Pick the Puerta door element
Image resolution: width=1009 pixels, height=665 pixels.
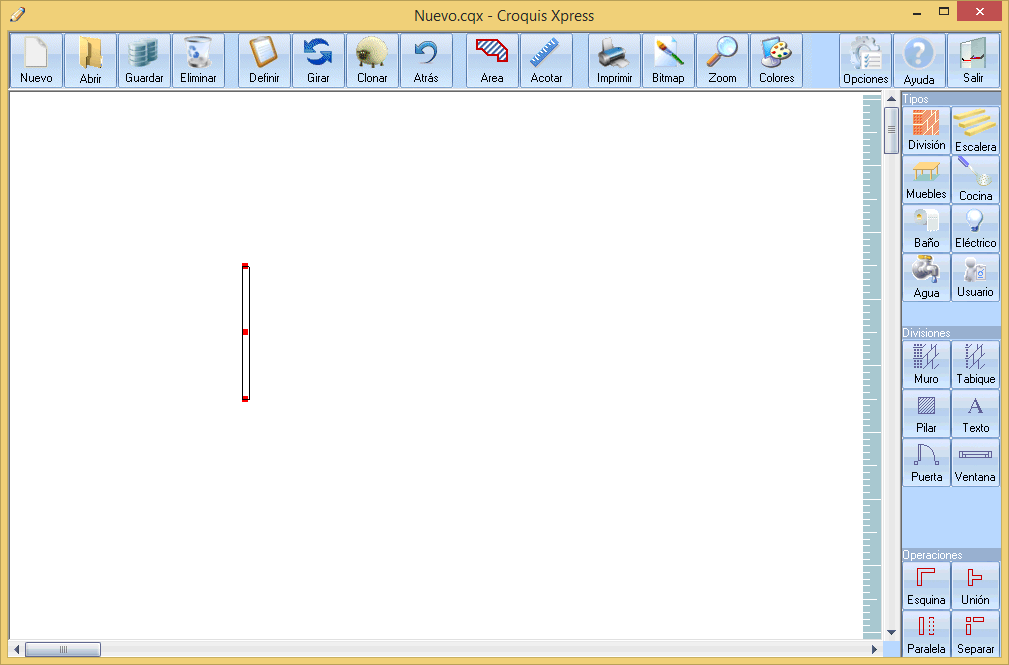click(926, 462)
